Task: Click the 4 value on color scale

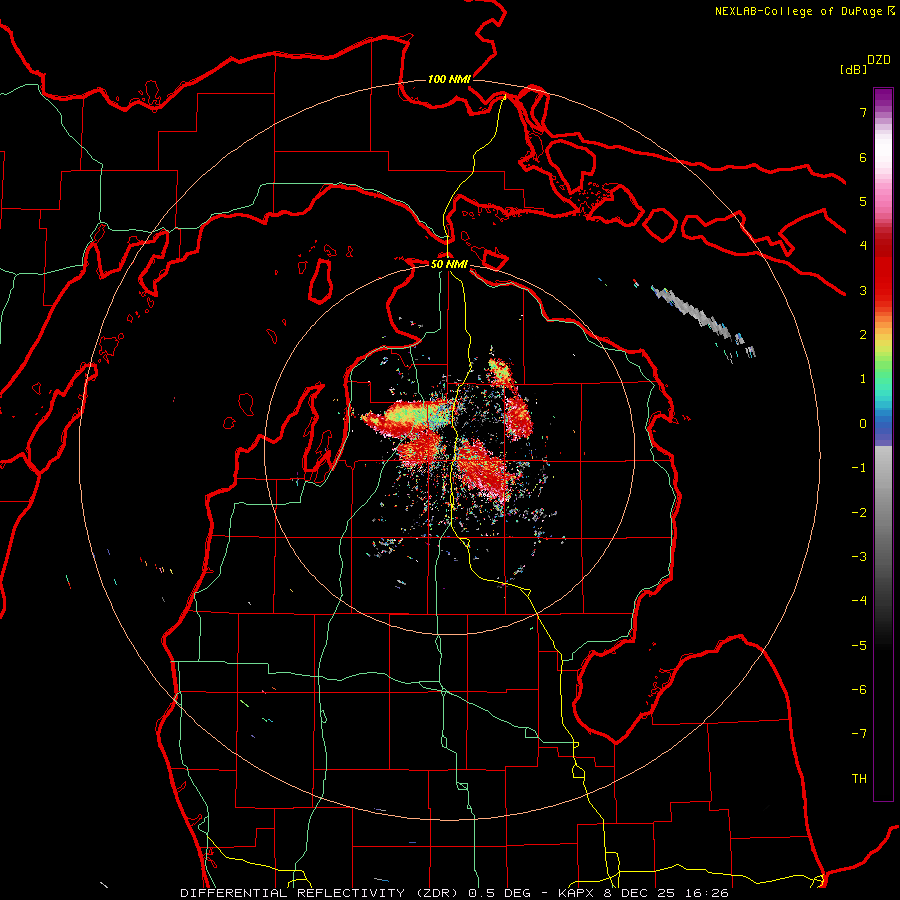Action: (x=863, y=246)
